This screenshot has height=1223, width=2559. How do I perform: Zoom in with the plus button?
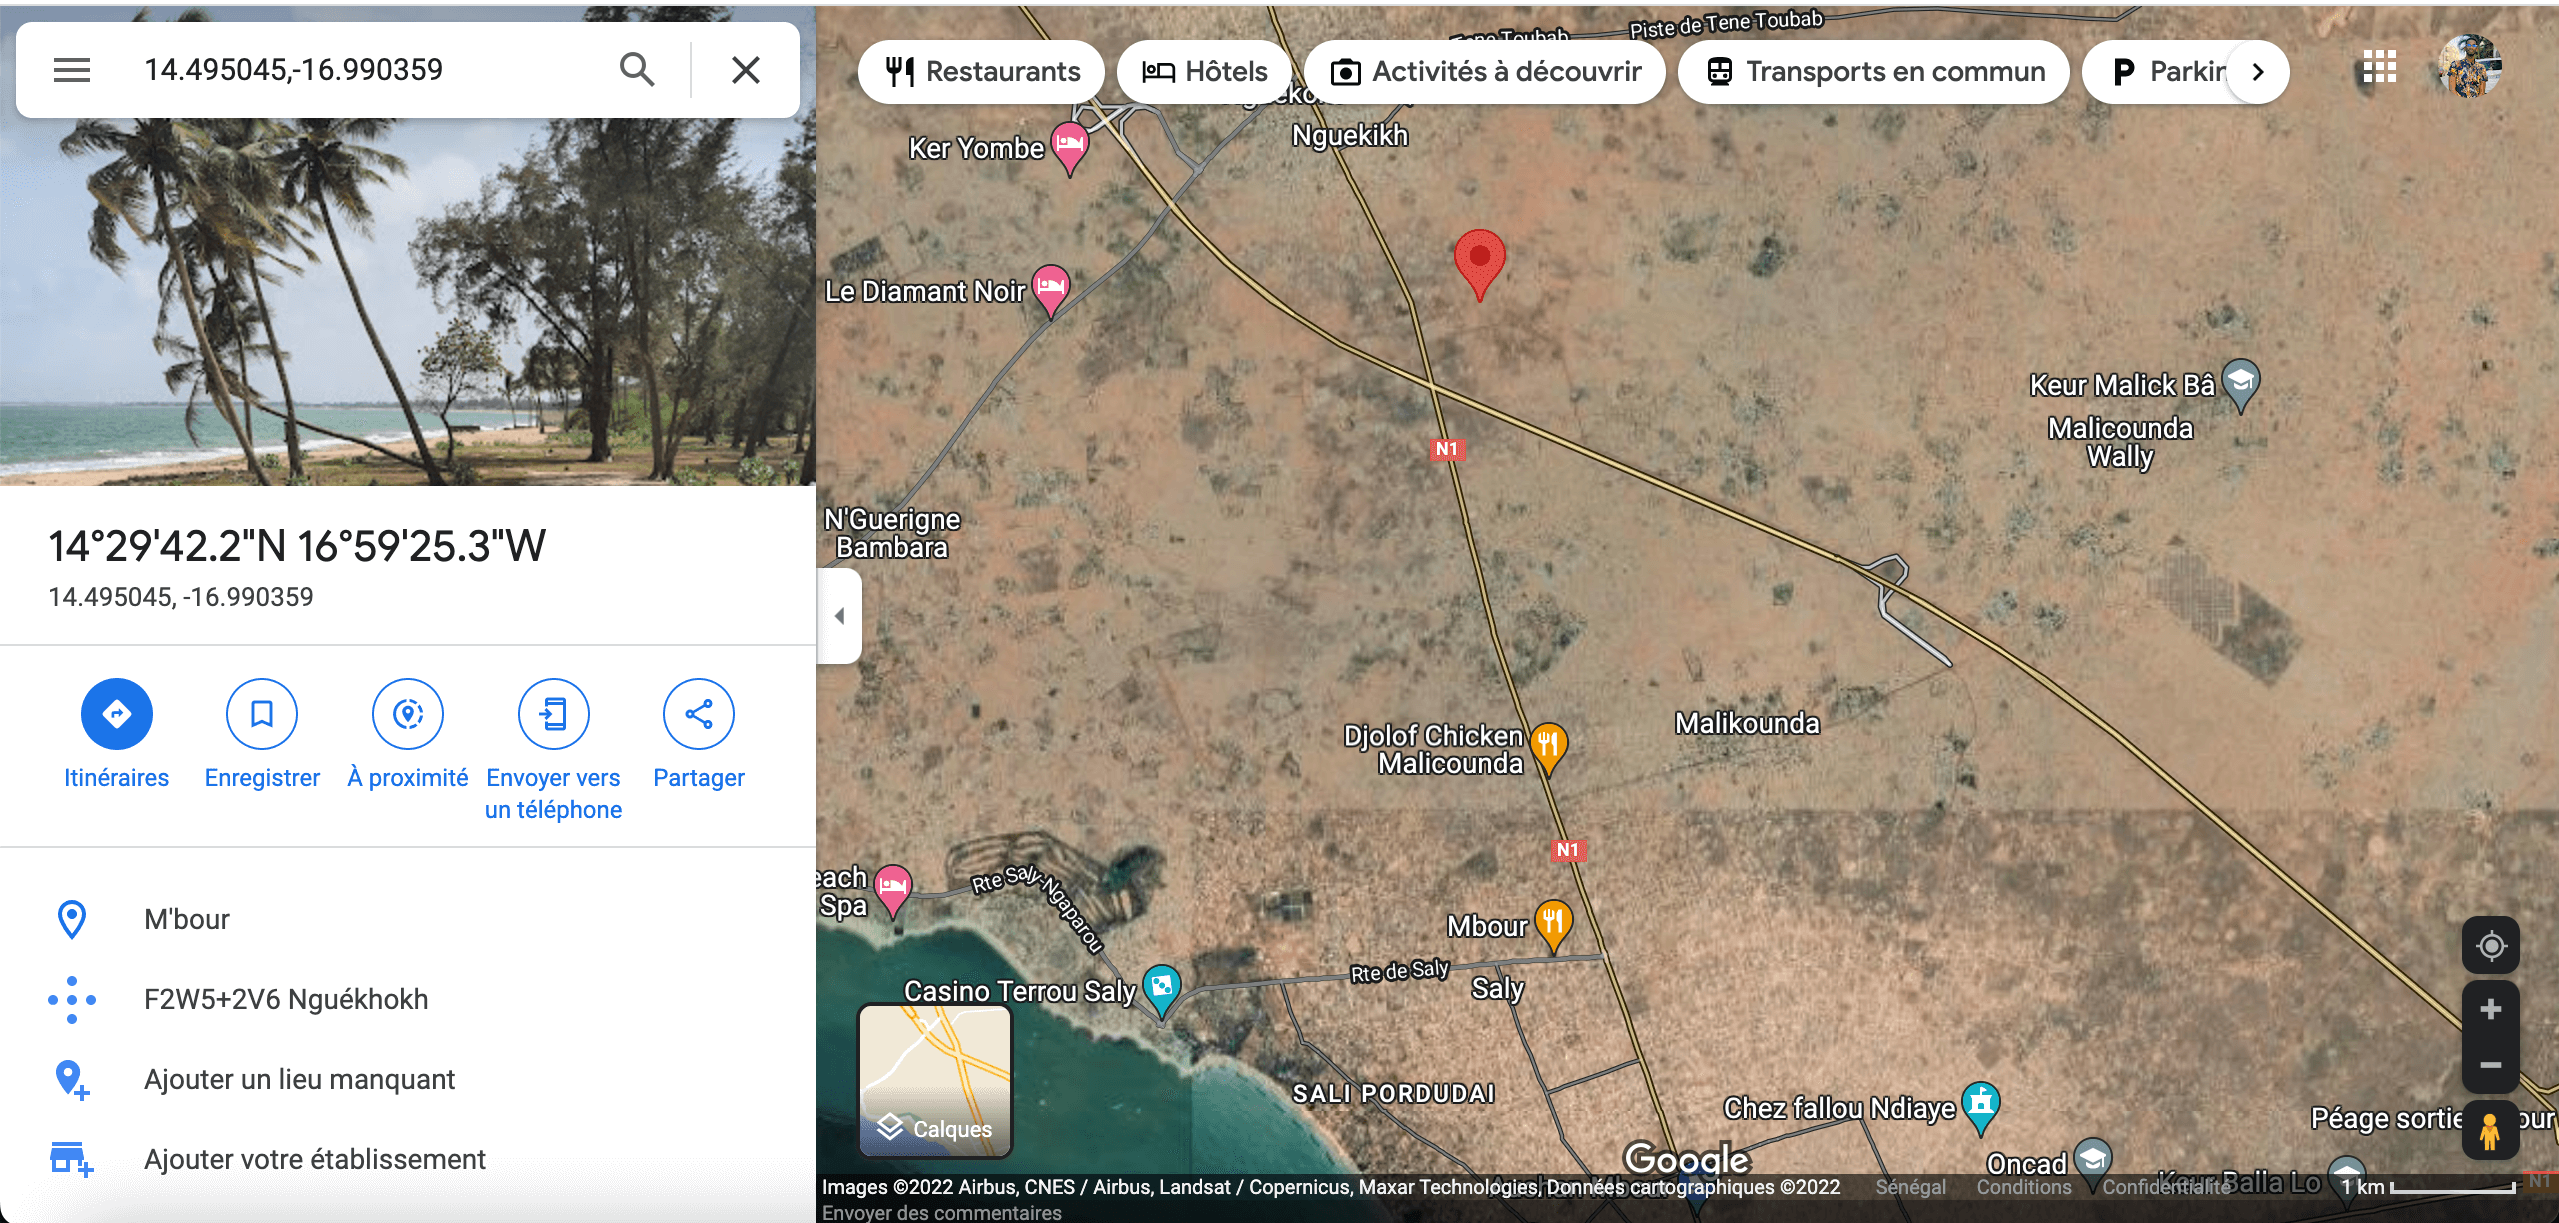tap(2491, 1009)
